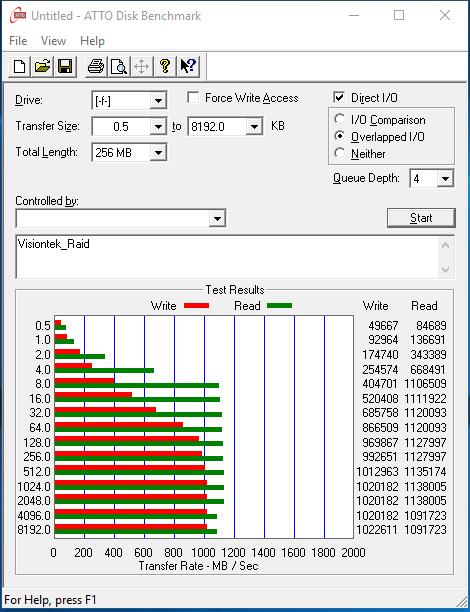Open About via the question mark icon

[165, 66]
